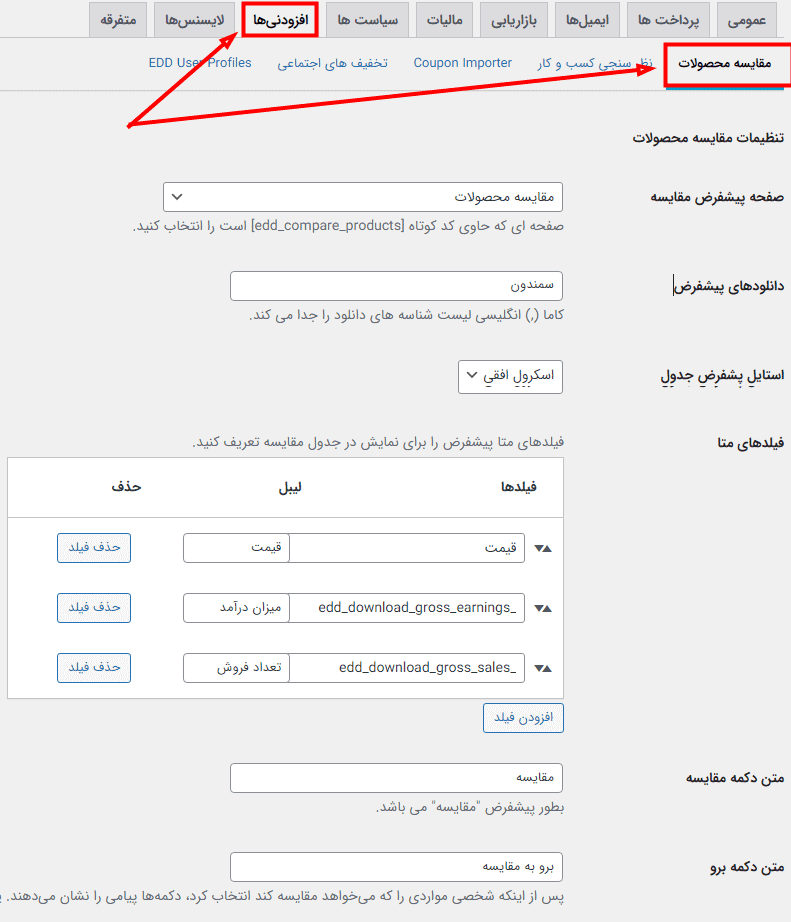This screenshot has width=791, height=922.
Task: Open the نظر سنجی کسب و کار section
Action: pos(595,63)
